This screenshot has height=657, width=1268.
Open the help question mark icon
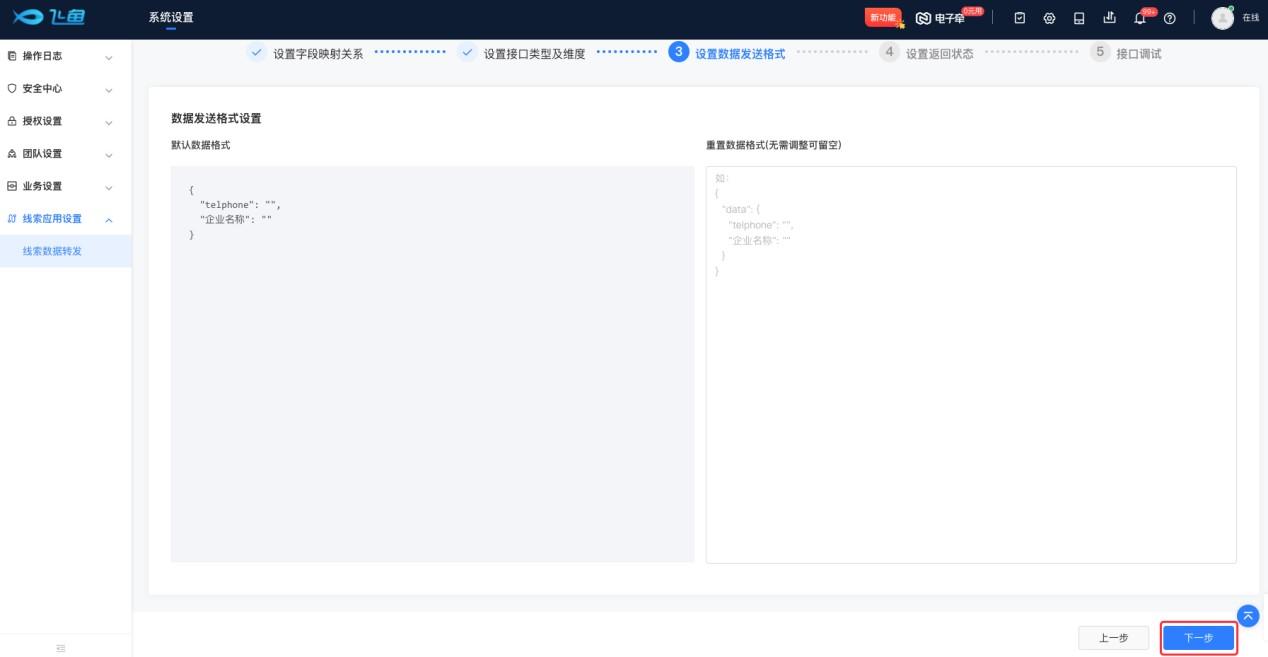pyautogui.click(x=1169, y=18)
